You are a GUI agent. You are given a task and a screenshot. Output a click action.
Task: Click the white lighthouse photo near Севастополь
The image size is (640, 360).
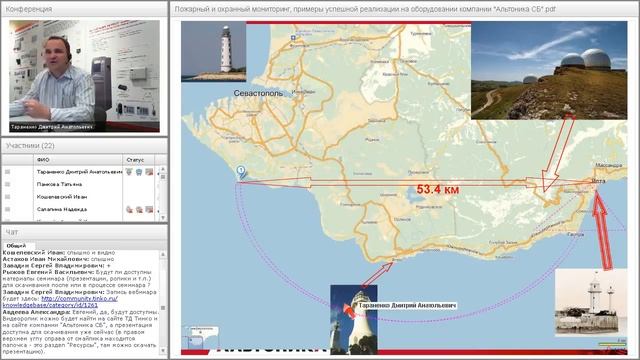[213, 52]
